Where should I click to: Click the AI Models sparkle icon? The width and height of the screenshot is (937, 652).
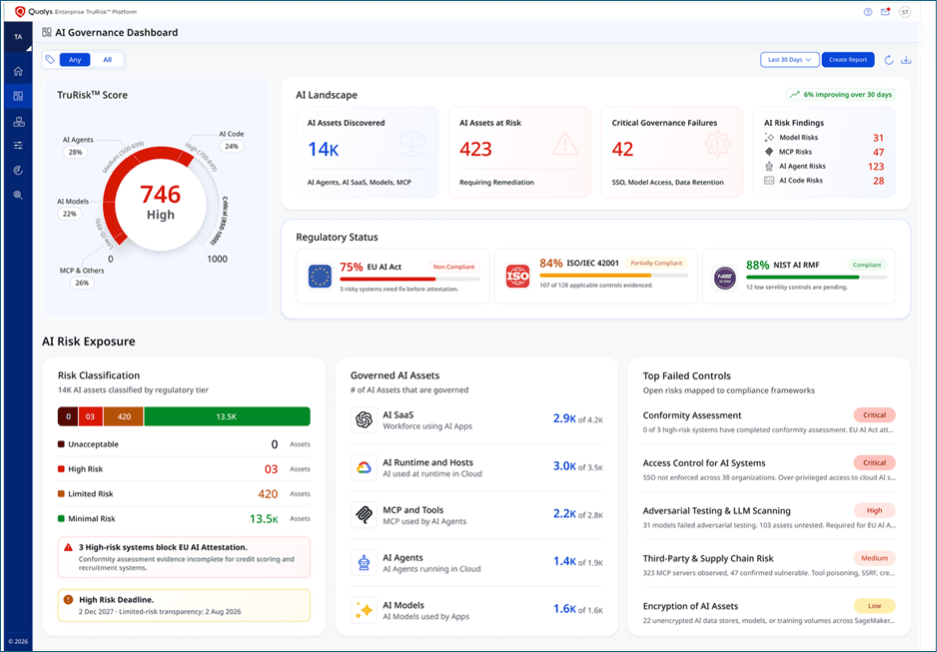coord(364,610)
